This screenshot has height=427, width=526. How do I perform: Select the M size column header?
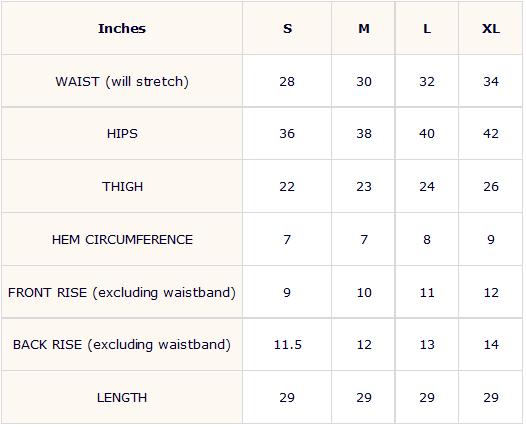tap(364, 29)
